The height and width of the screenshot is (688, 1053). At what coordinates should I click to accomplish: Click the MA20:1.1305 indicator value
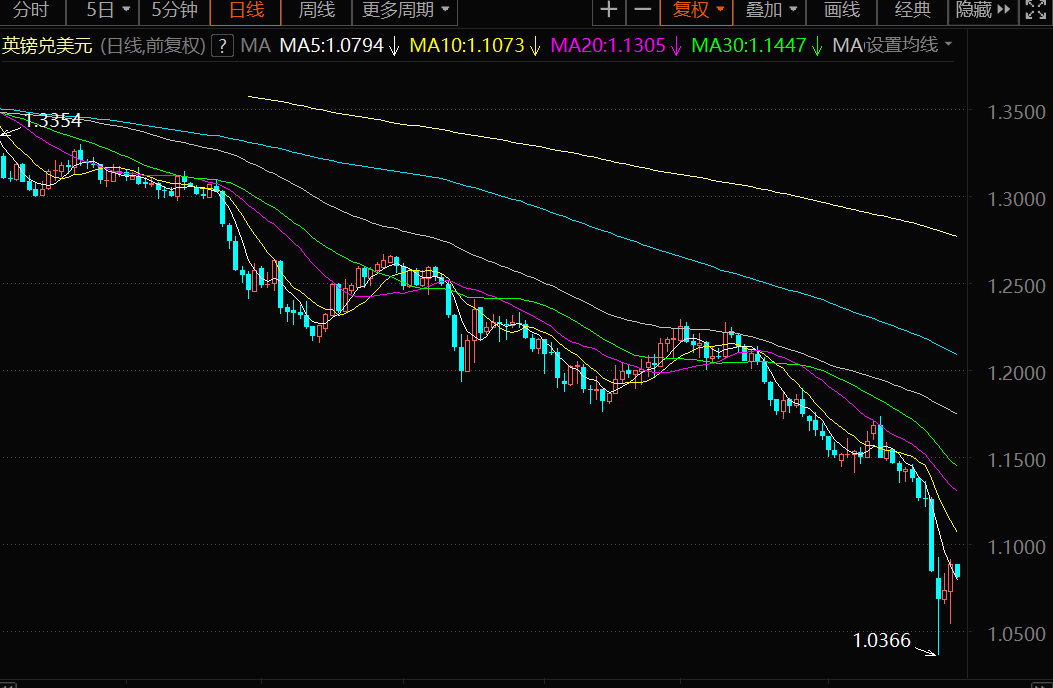[x=608, y=46]
